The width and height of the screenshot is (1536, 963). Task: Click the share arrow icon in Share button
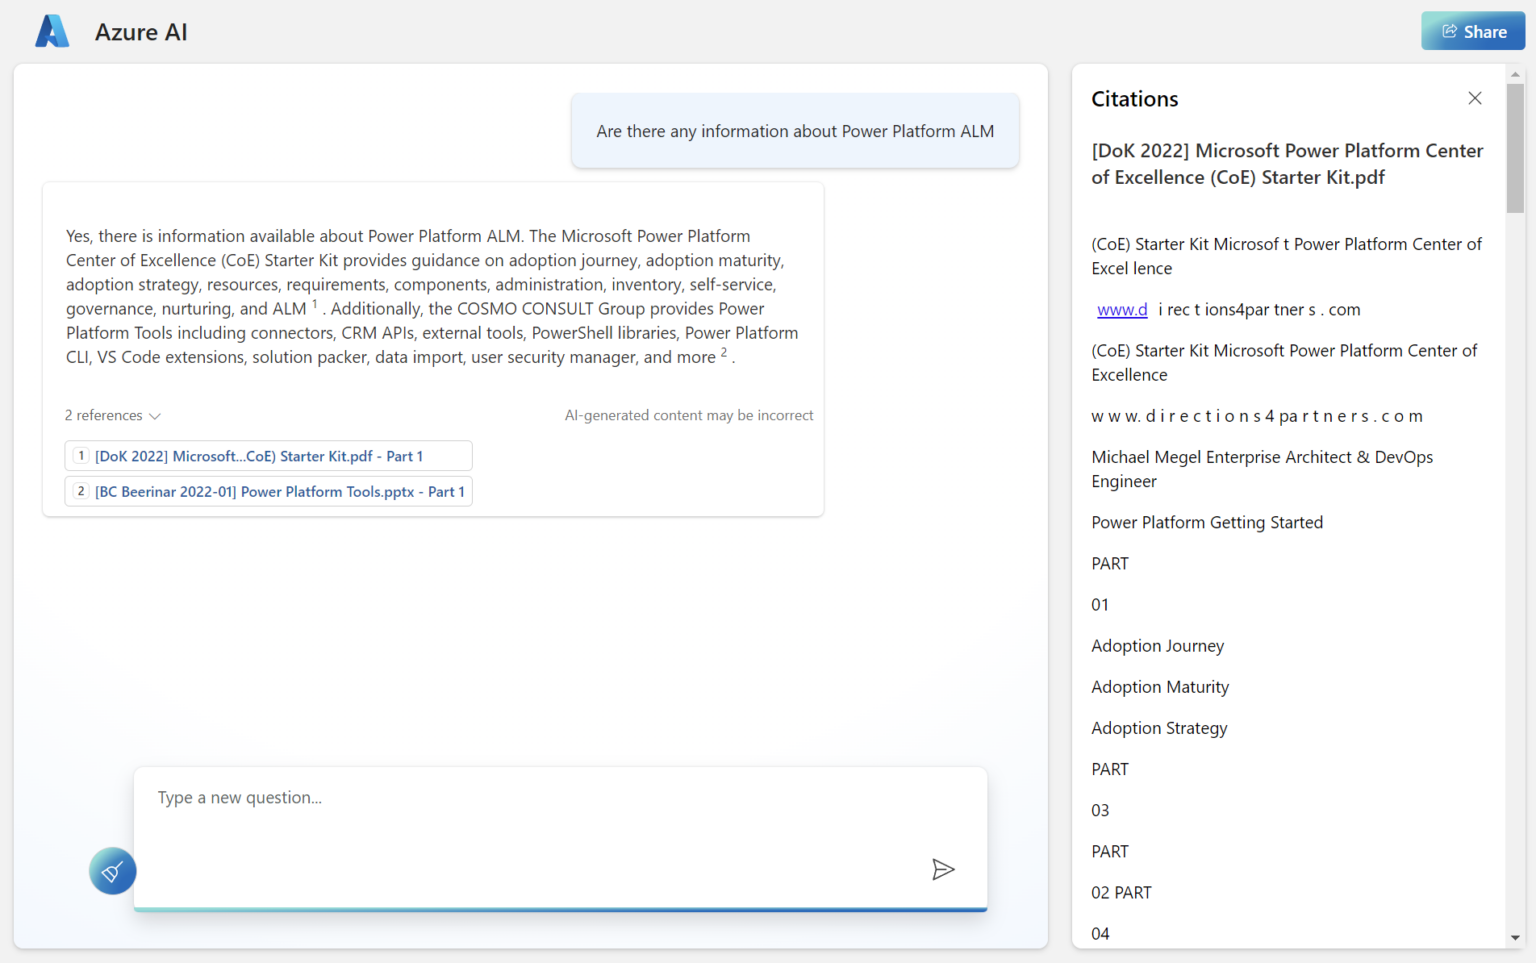click(1449, 30)
